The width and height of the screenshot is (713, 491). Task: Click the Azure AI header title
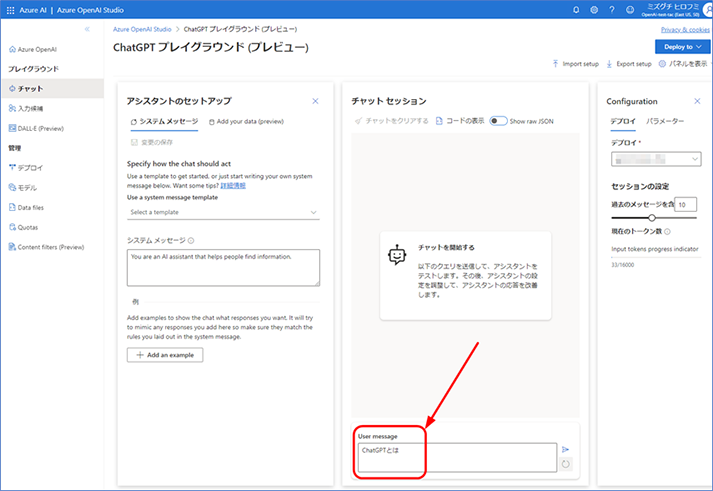tap(33, 10)
